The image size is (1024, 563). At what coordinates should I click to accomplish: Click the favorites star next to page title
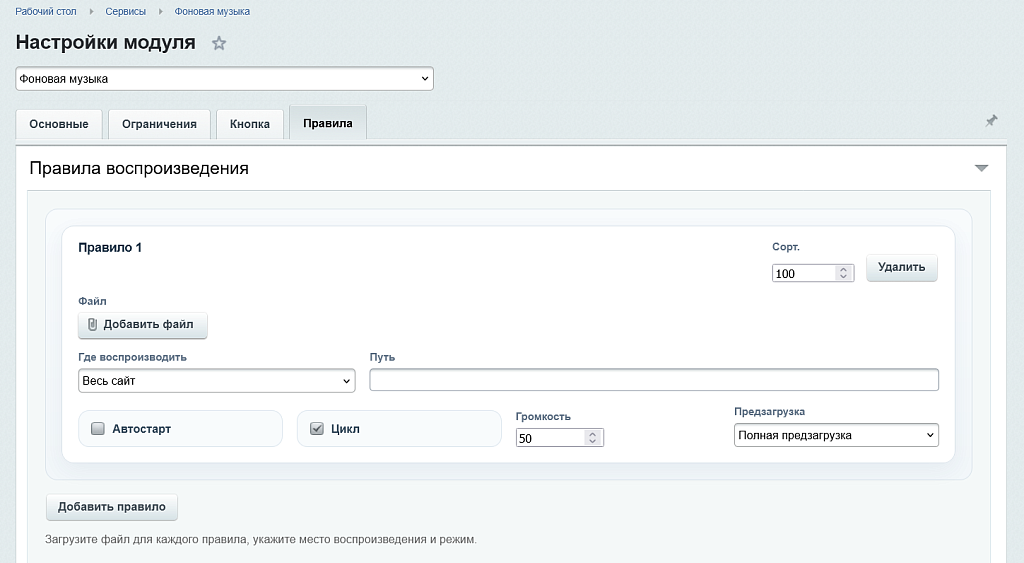(x=219, y=43)
